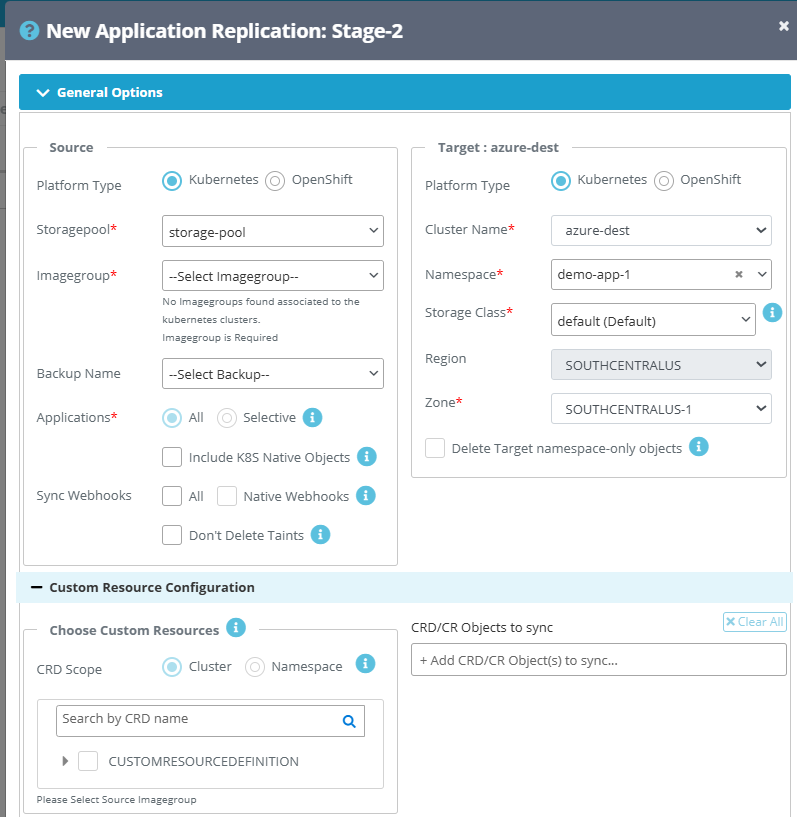Screen dimensions: 797x817
Task: Enable Include K8S Native Objects checkbox
Action: point(172,457)
